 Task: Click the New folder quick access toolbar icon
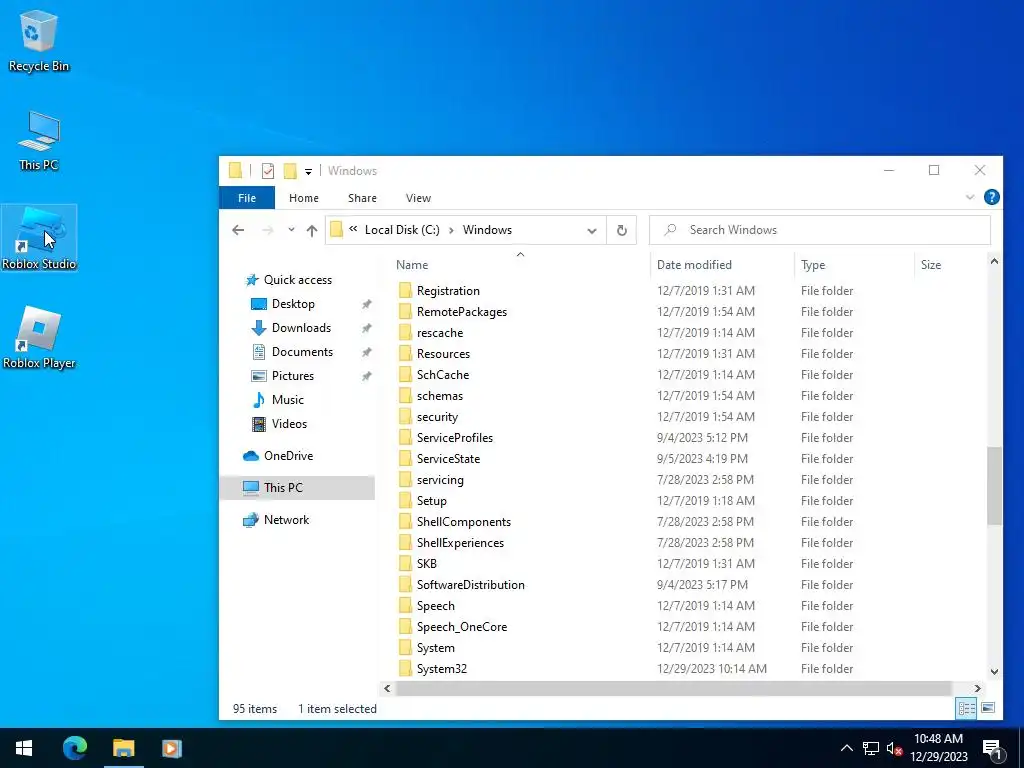pos(290,171)
